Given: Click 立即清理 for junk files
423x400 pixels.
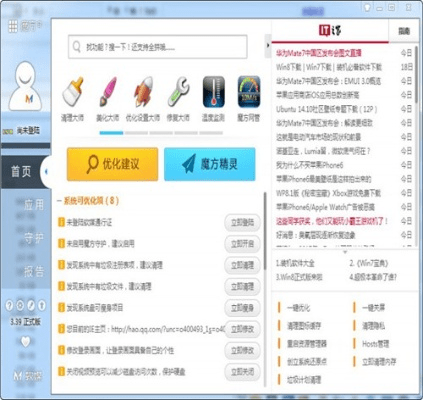Looking at the screenshot, I should [x=242, y=286].
